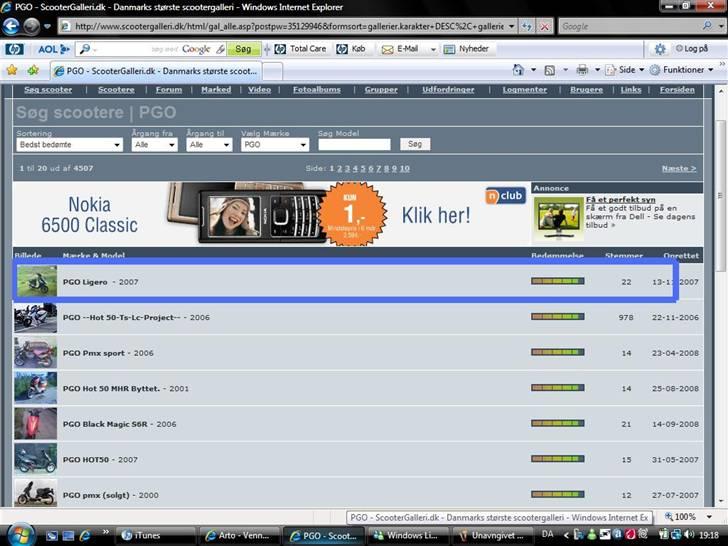Screen dimensions: 728x546
Task: Click the rating bar of PGO Ligero
Action: 557,282
